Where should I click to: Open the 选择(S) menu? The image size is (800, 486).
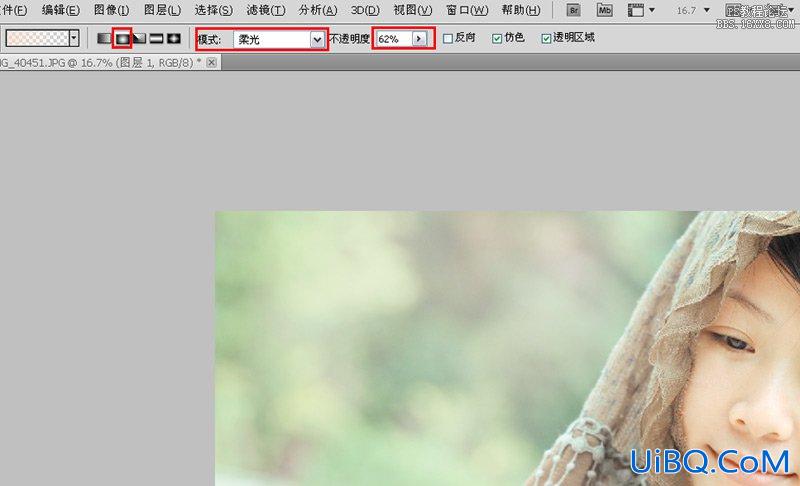[x=213, y=10]
